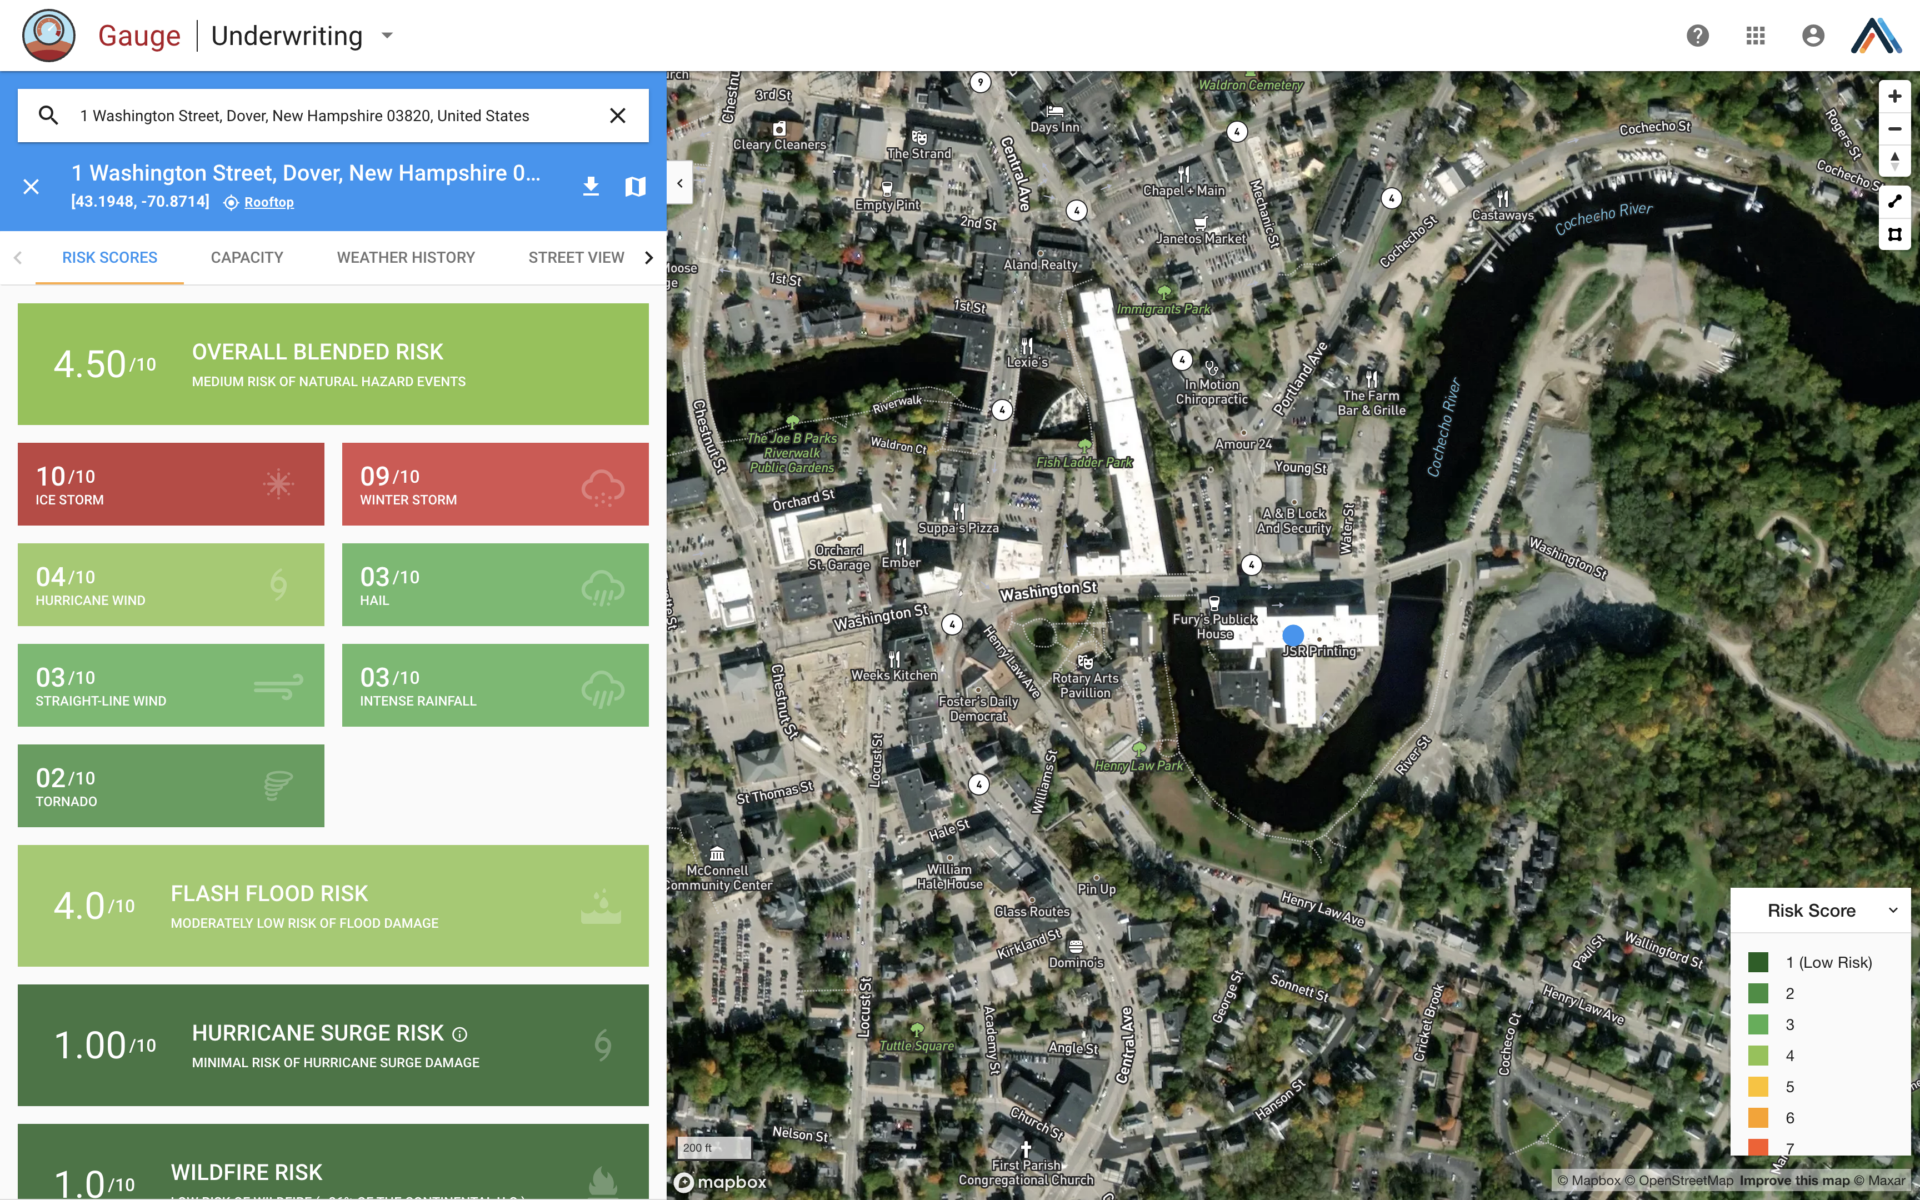Click the hail cloud icon on Hail card
The image size is (1920, 1200).
tap(603, 588)
